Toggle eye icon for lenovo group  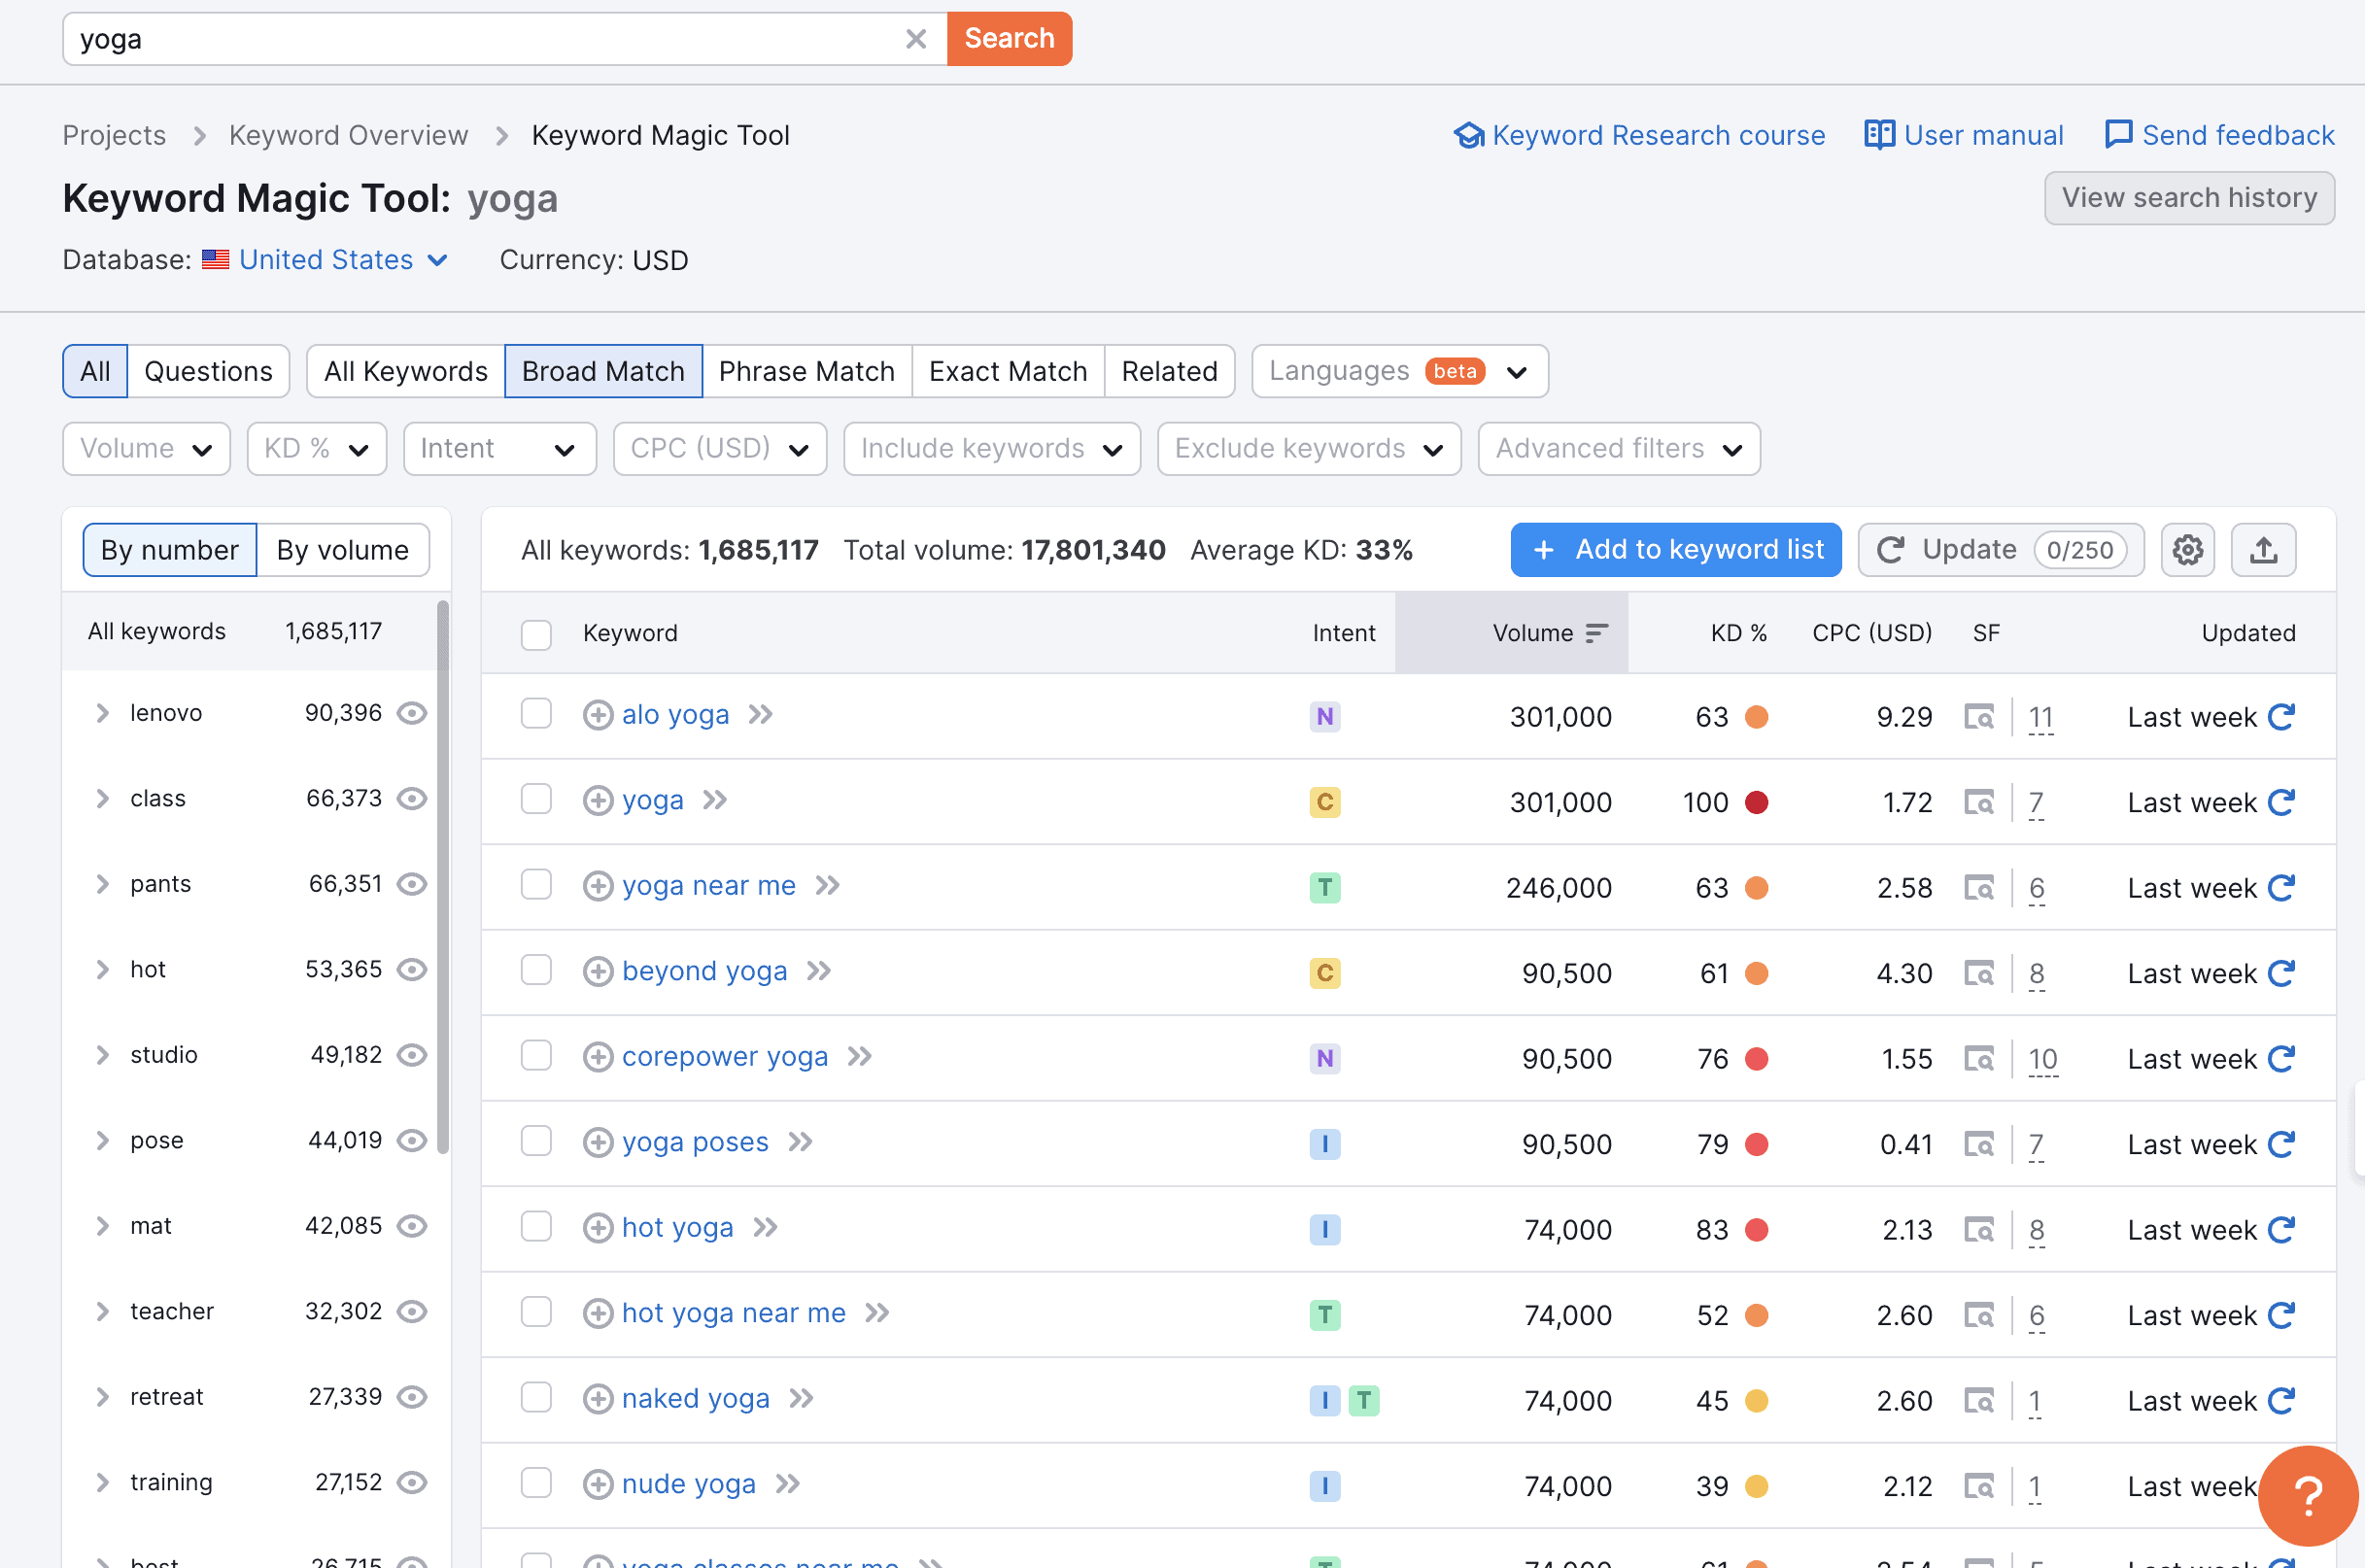coord(412,713)
